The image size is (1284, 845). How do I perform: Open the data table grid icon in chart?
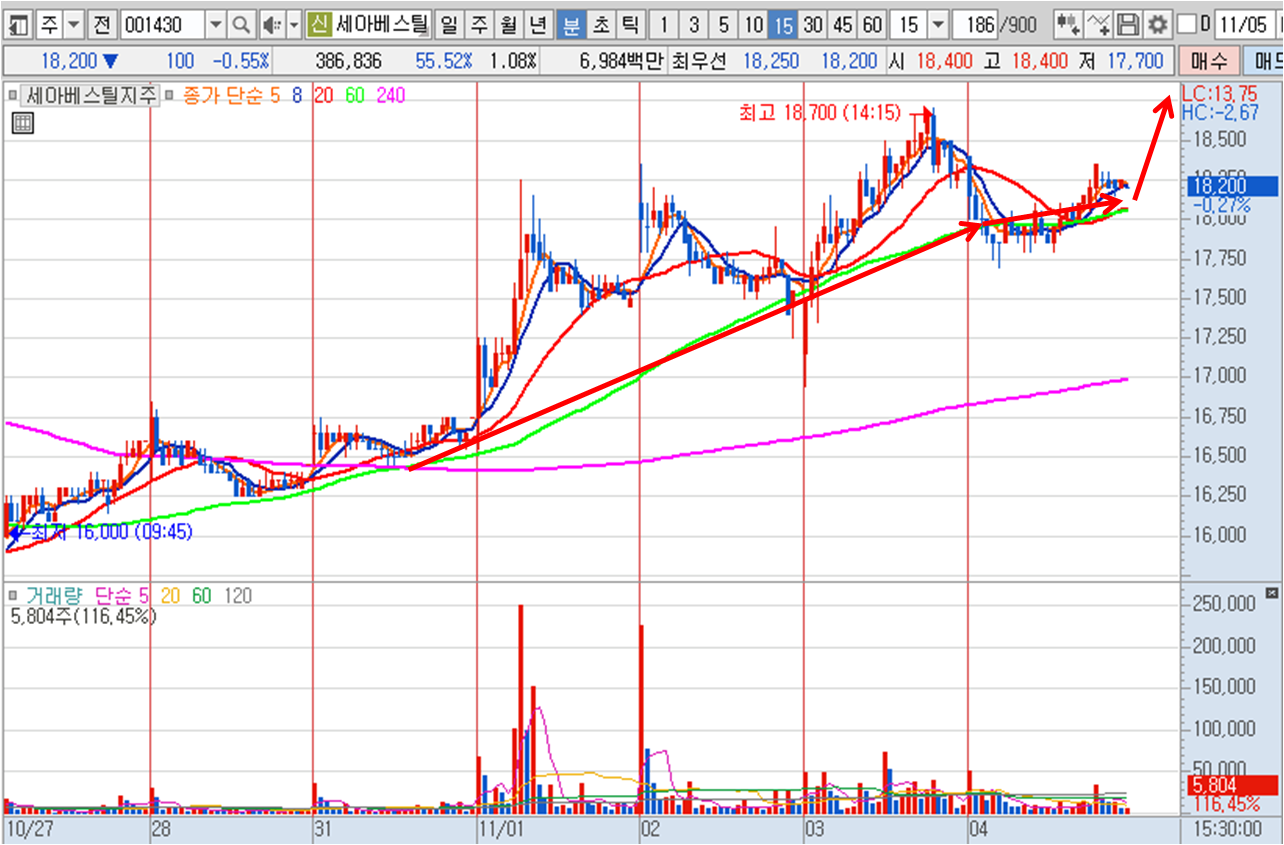click(22, 123)
